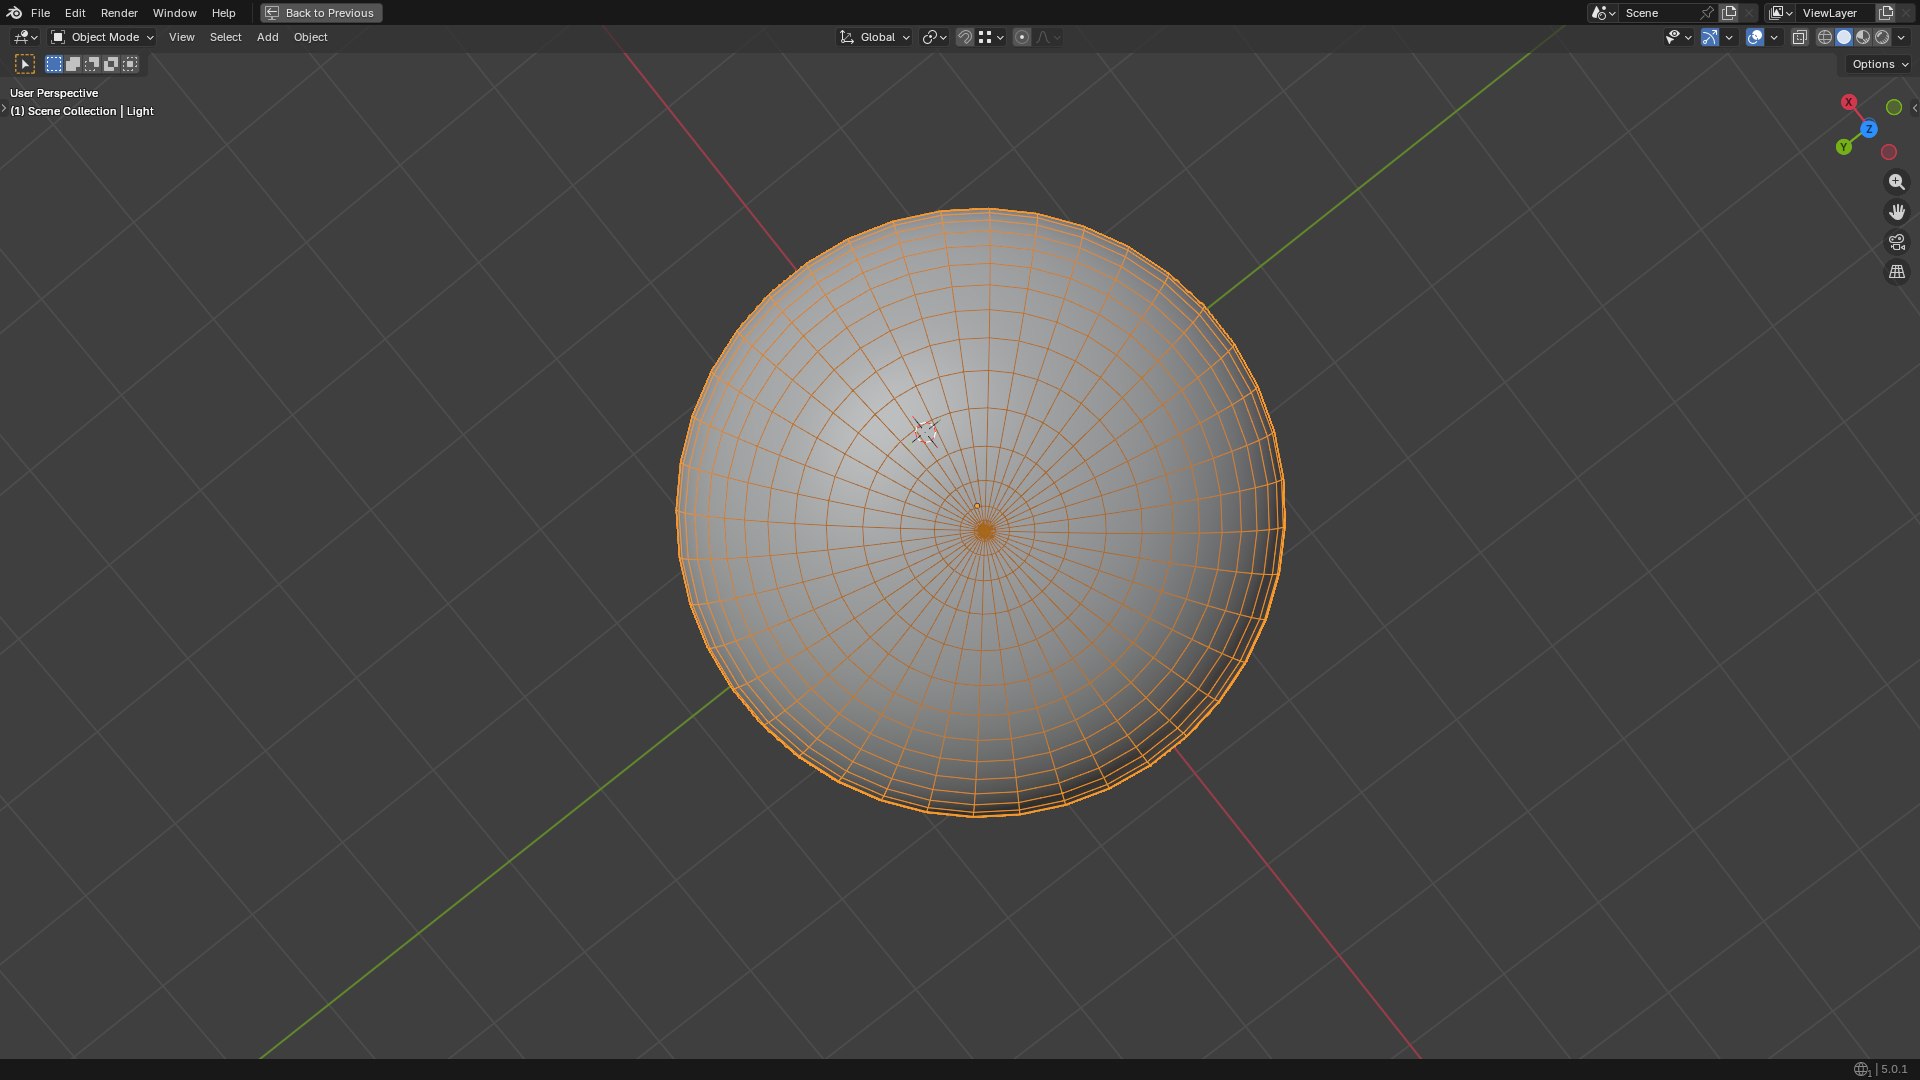Switch to solid viewport shading
This screenshot has width=1920, height=1080.
1844,37
